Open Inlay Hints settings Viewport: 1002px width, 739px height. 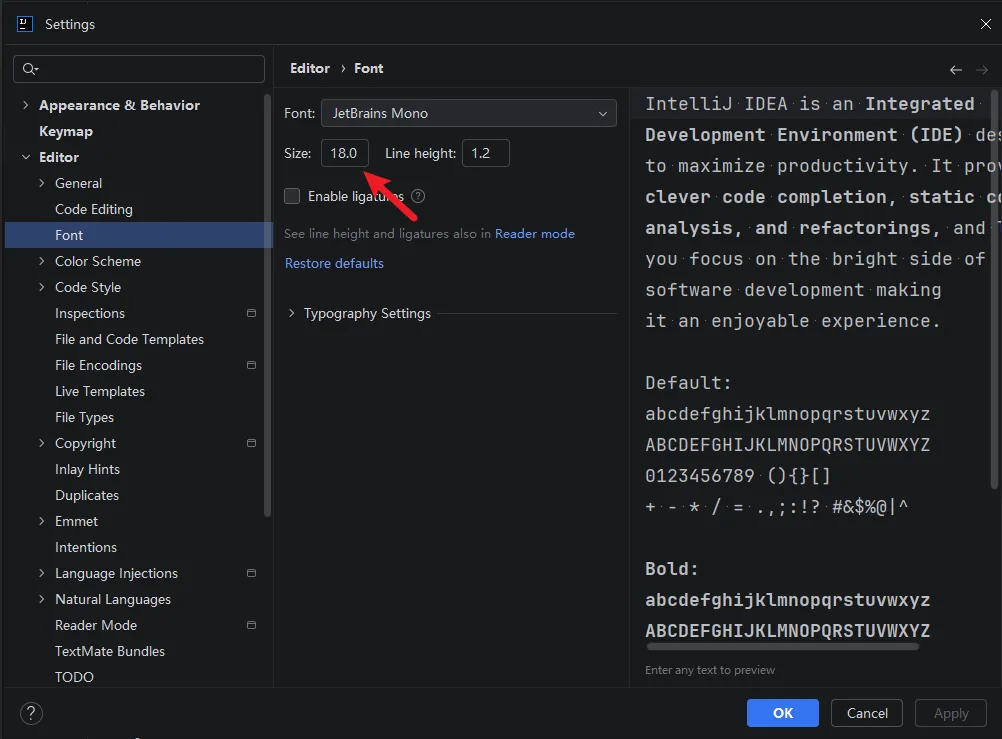(88, 469)
